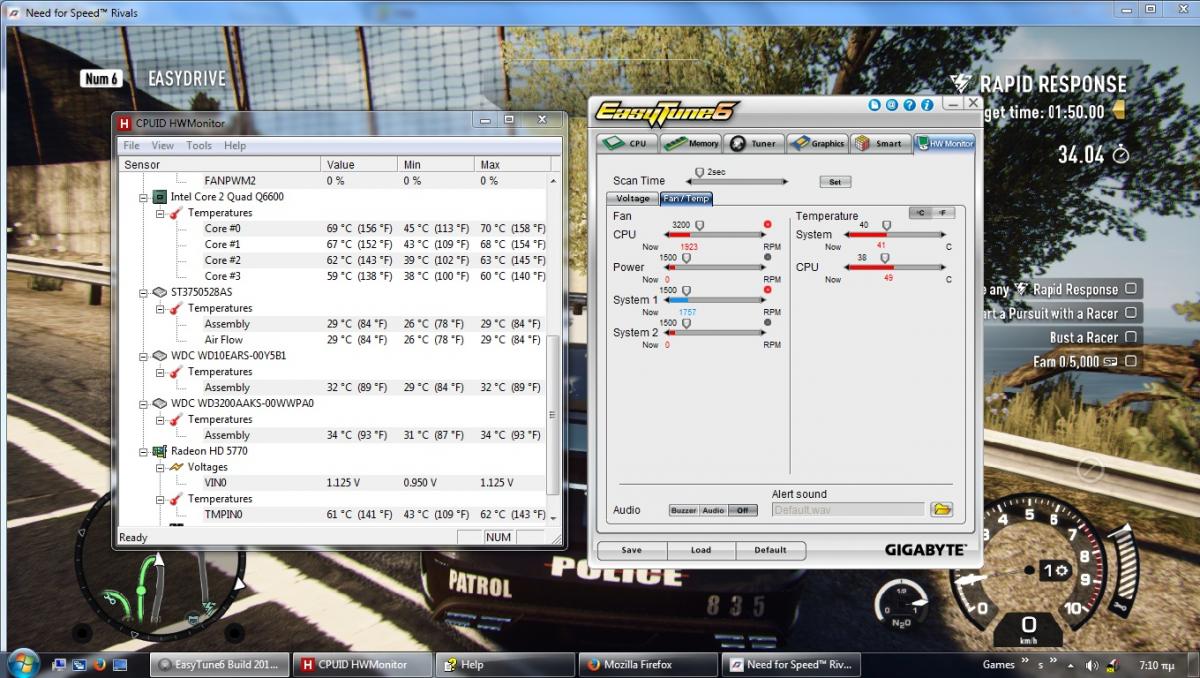Viewport: 1200px width, 678px height.
Task: Collapse Temperatures under Intel Core 2 Quad
Action: click(159, 213)
